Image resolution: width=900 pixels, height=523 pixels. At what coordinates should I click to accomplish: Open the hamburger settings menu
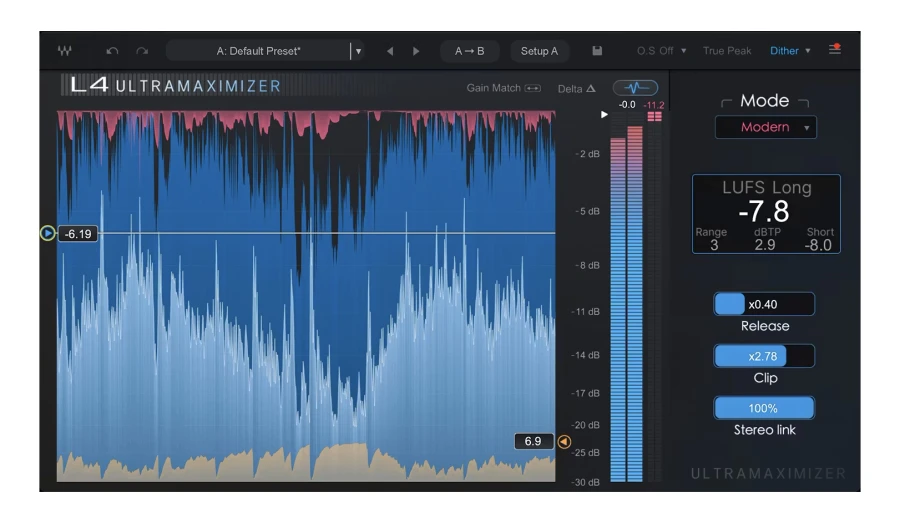click(x=835, y=49)
